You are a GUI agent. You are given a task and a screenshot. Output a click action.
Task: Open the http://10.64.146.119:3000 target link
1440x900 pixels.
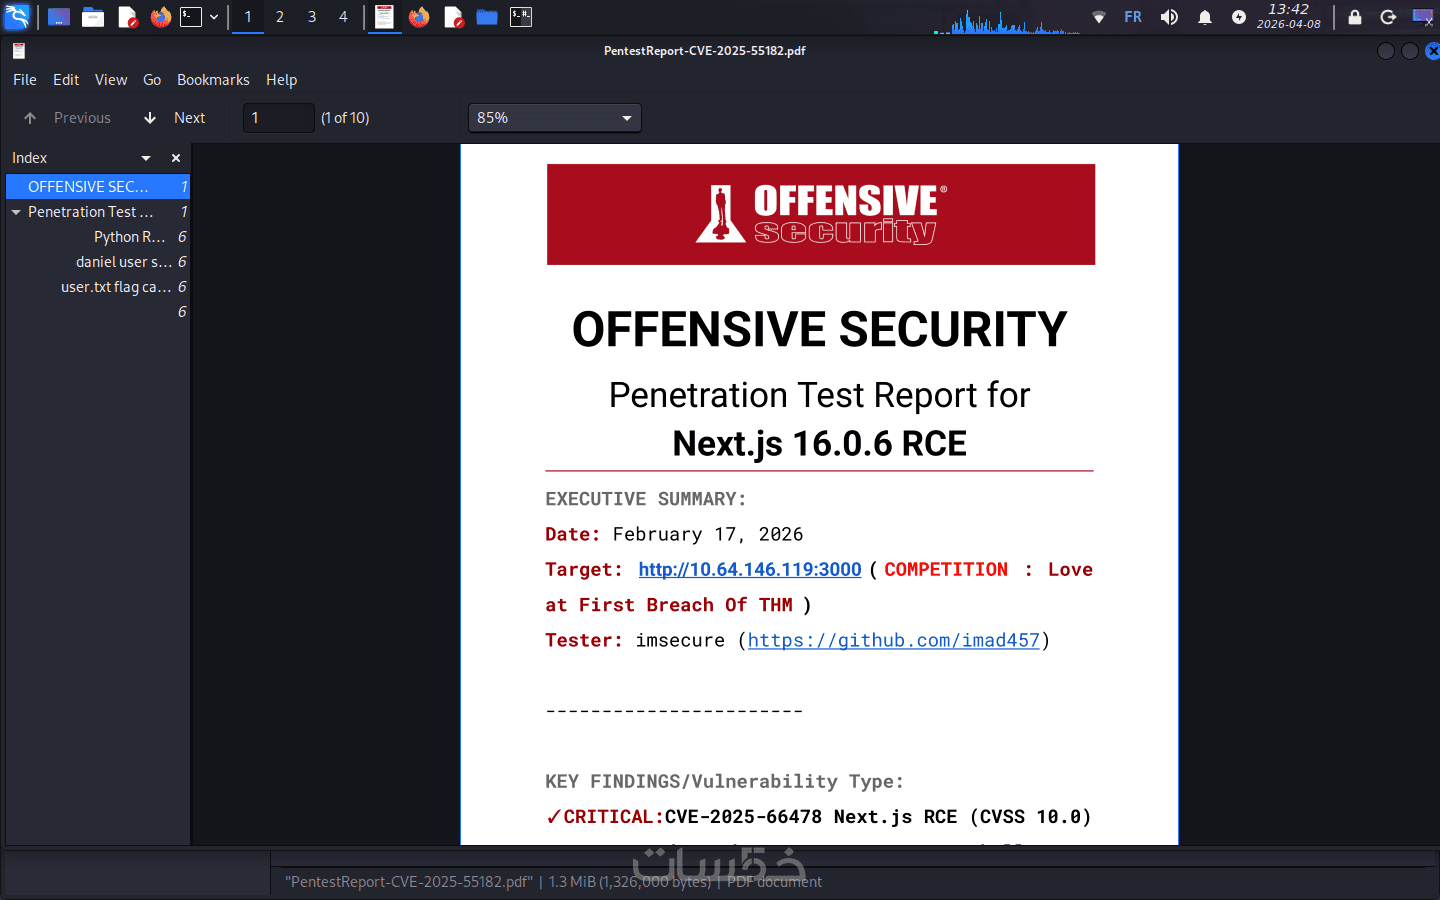tap(750, 569)
